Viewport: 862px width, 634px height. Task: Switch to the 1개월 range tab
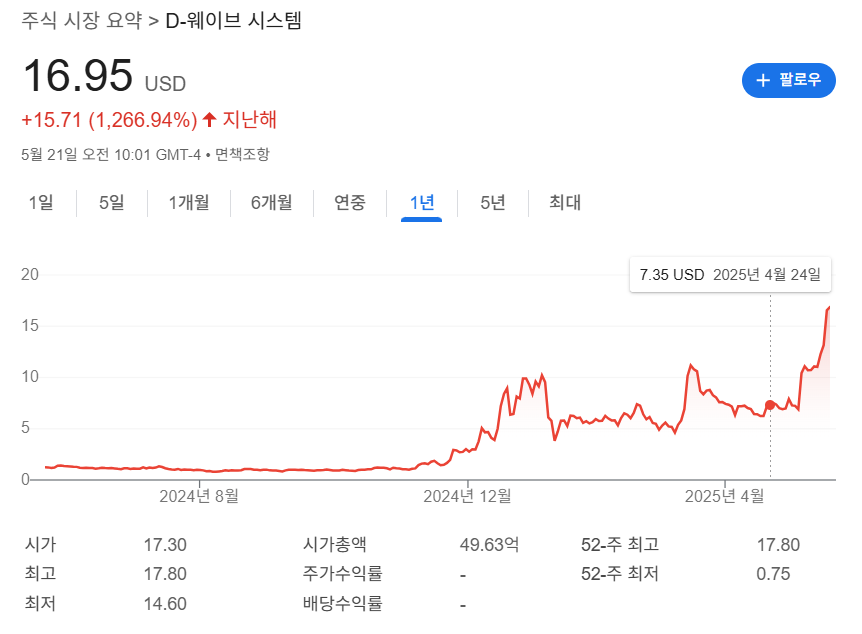coord(189,202)
